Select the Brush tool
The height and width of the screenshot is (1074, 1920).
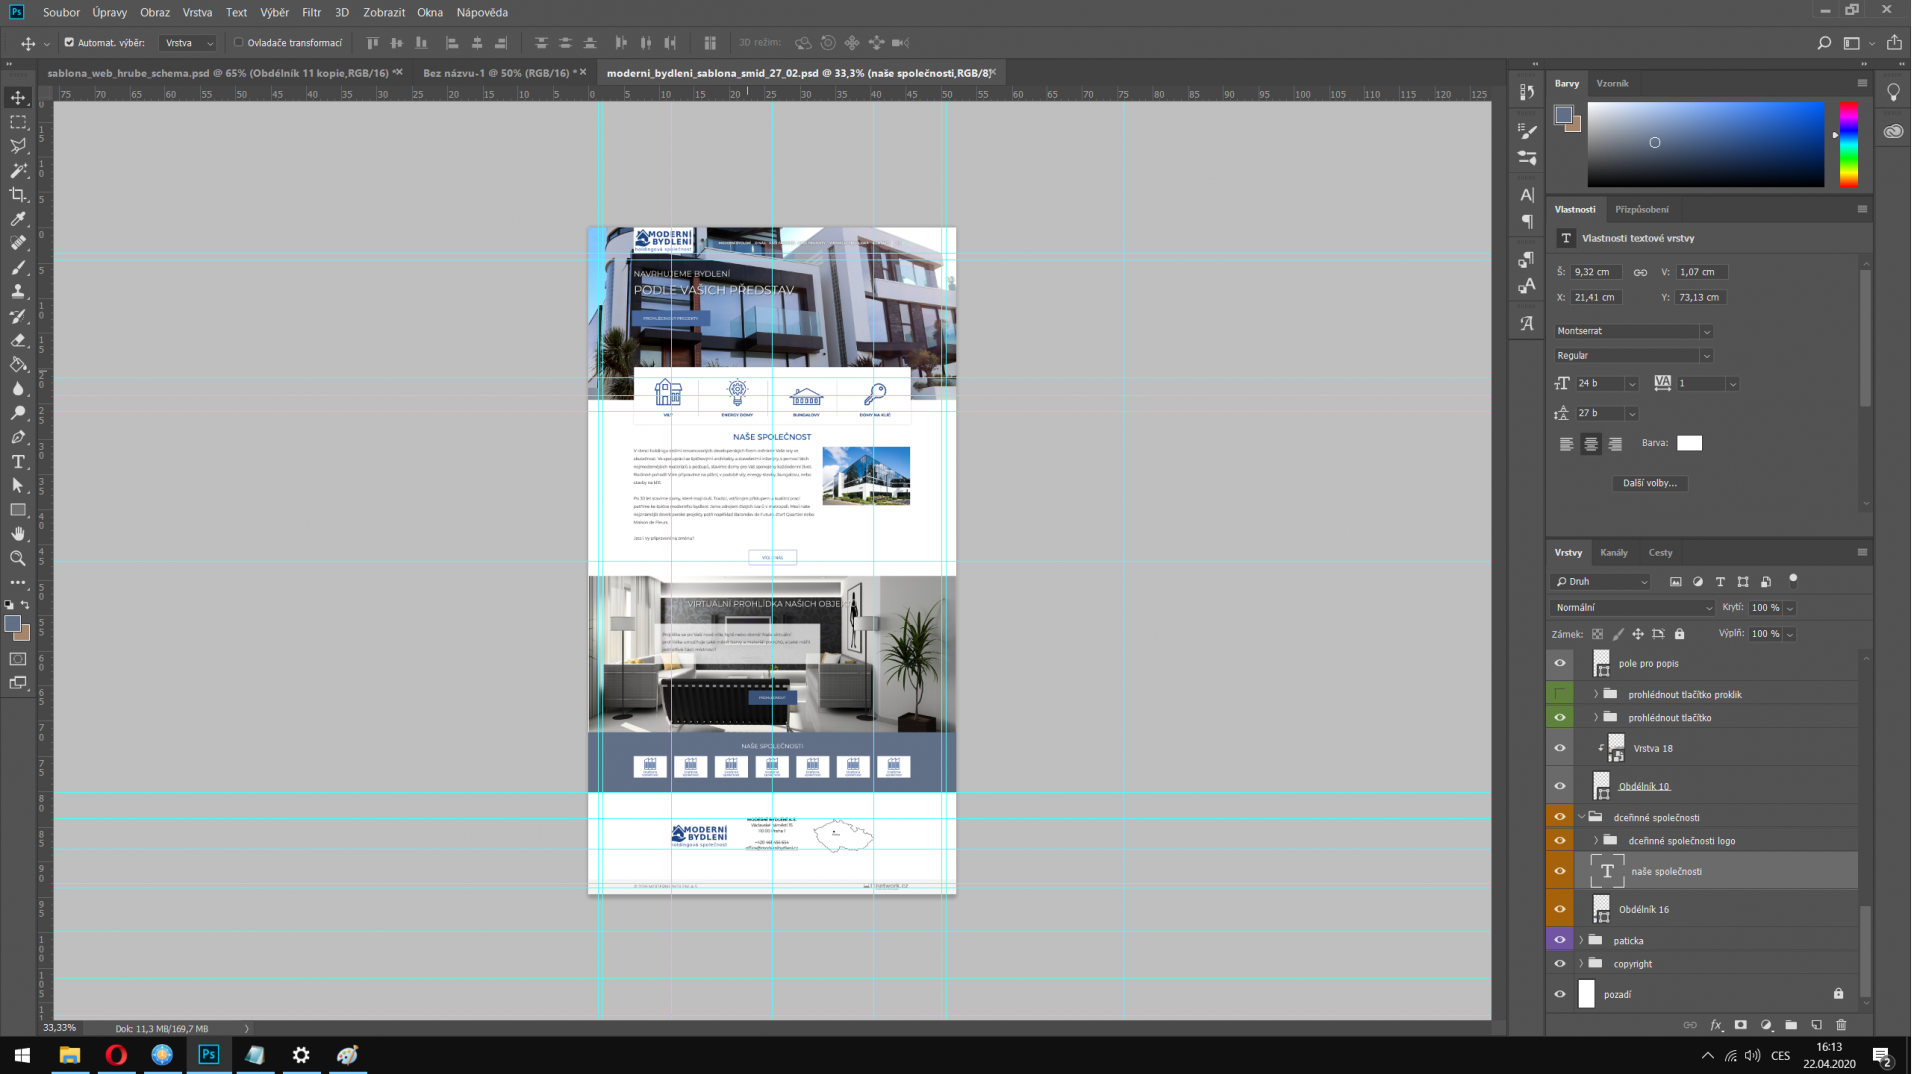[x=17, y=267]
